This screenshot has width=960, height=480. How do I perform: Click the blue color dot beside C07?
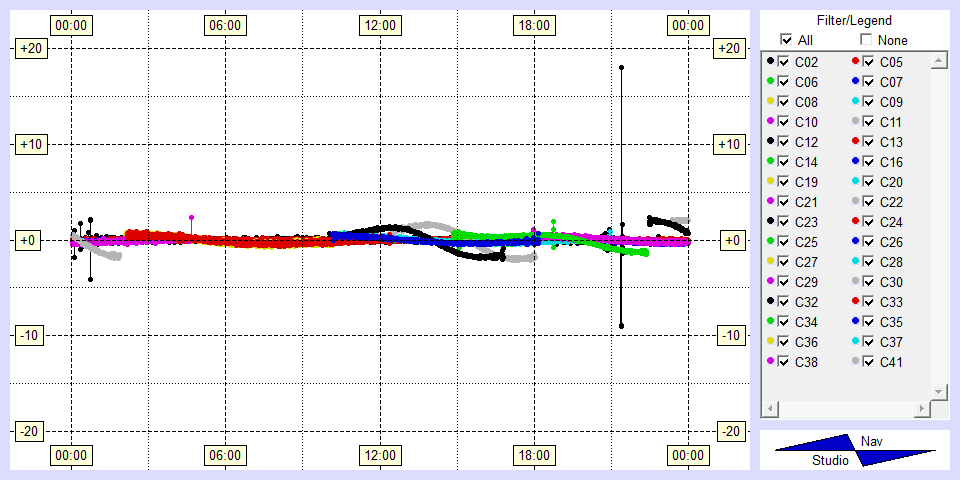855,82
